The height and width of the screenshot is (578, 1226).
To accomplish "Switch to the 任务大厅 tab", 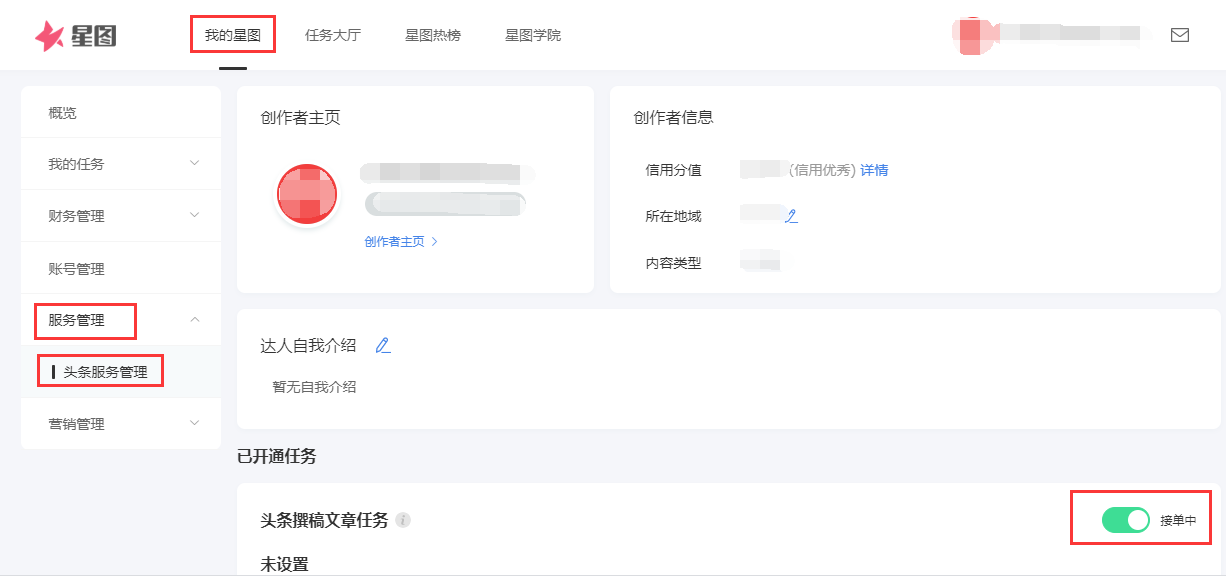I will tap(333, 34).
